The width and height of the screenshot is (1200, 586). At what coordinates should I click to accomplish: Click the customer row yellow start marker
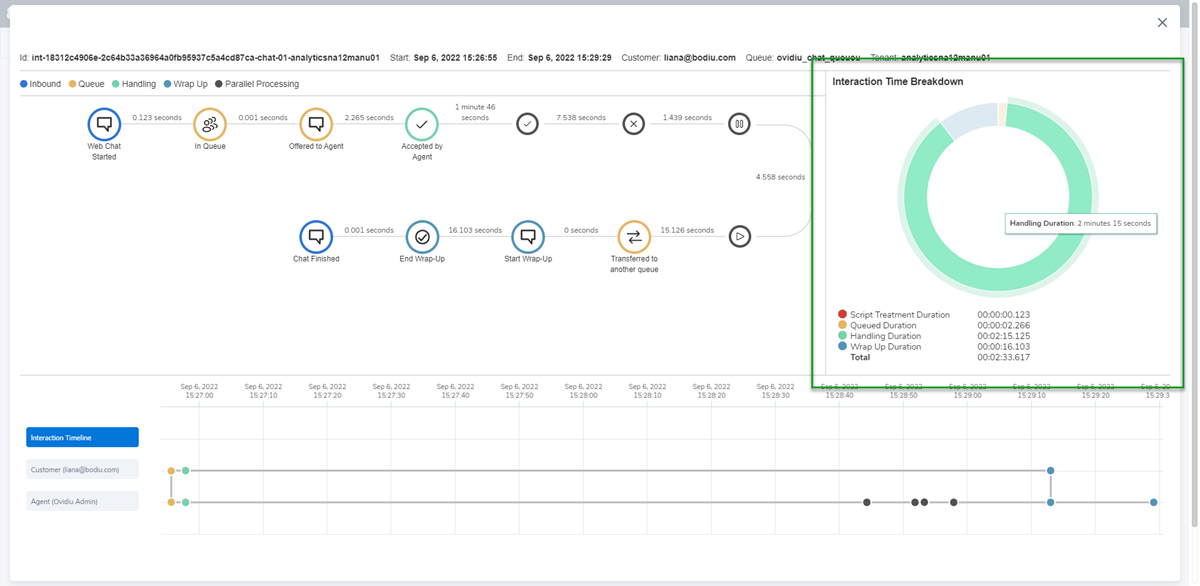pyautogui.click(x=171, y=470)
